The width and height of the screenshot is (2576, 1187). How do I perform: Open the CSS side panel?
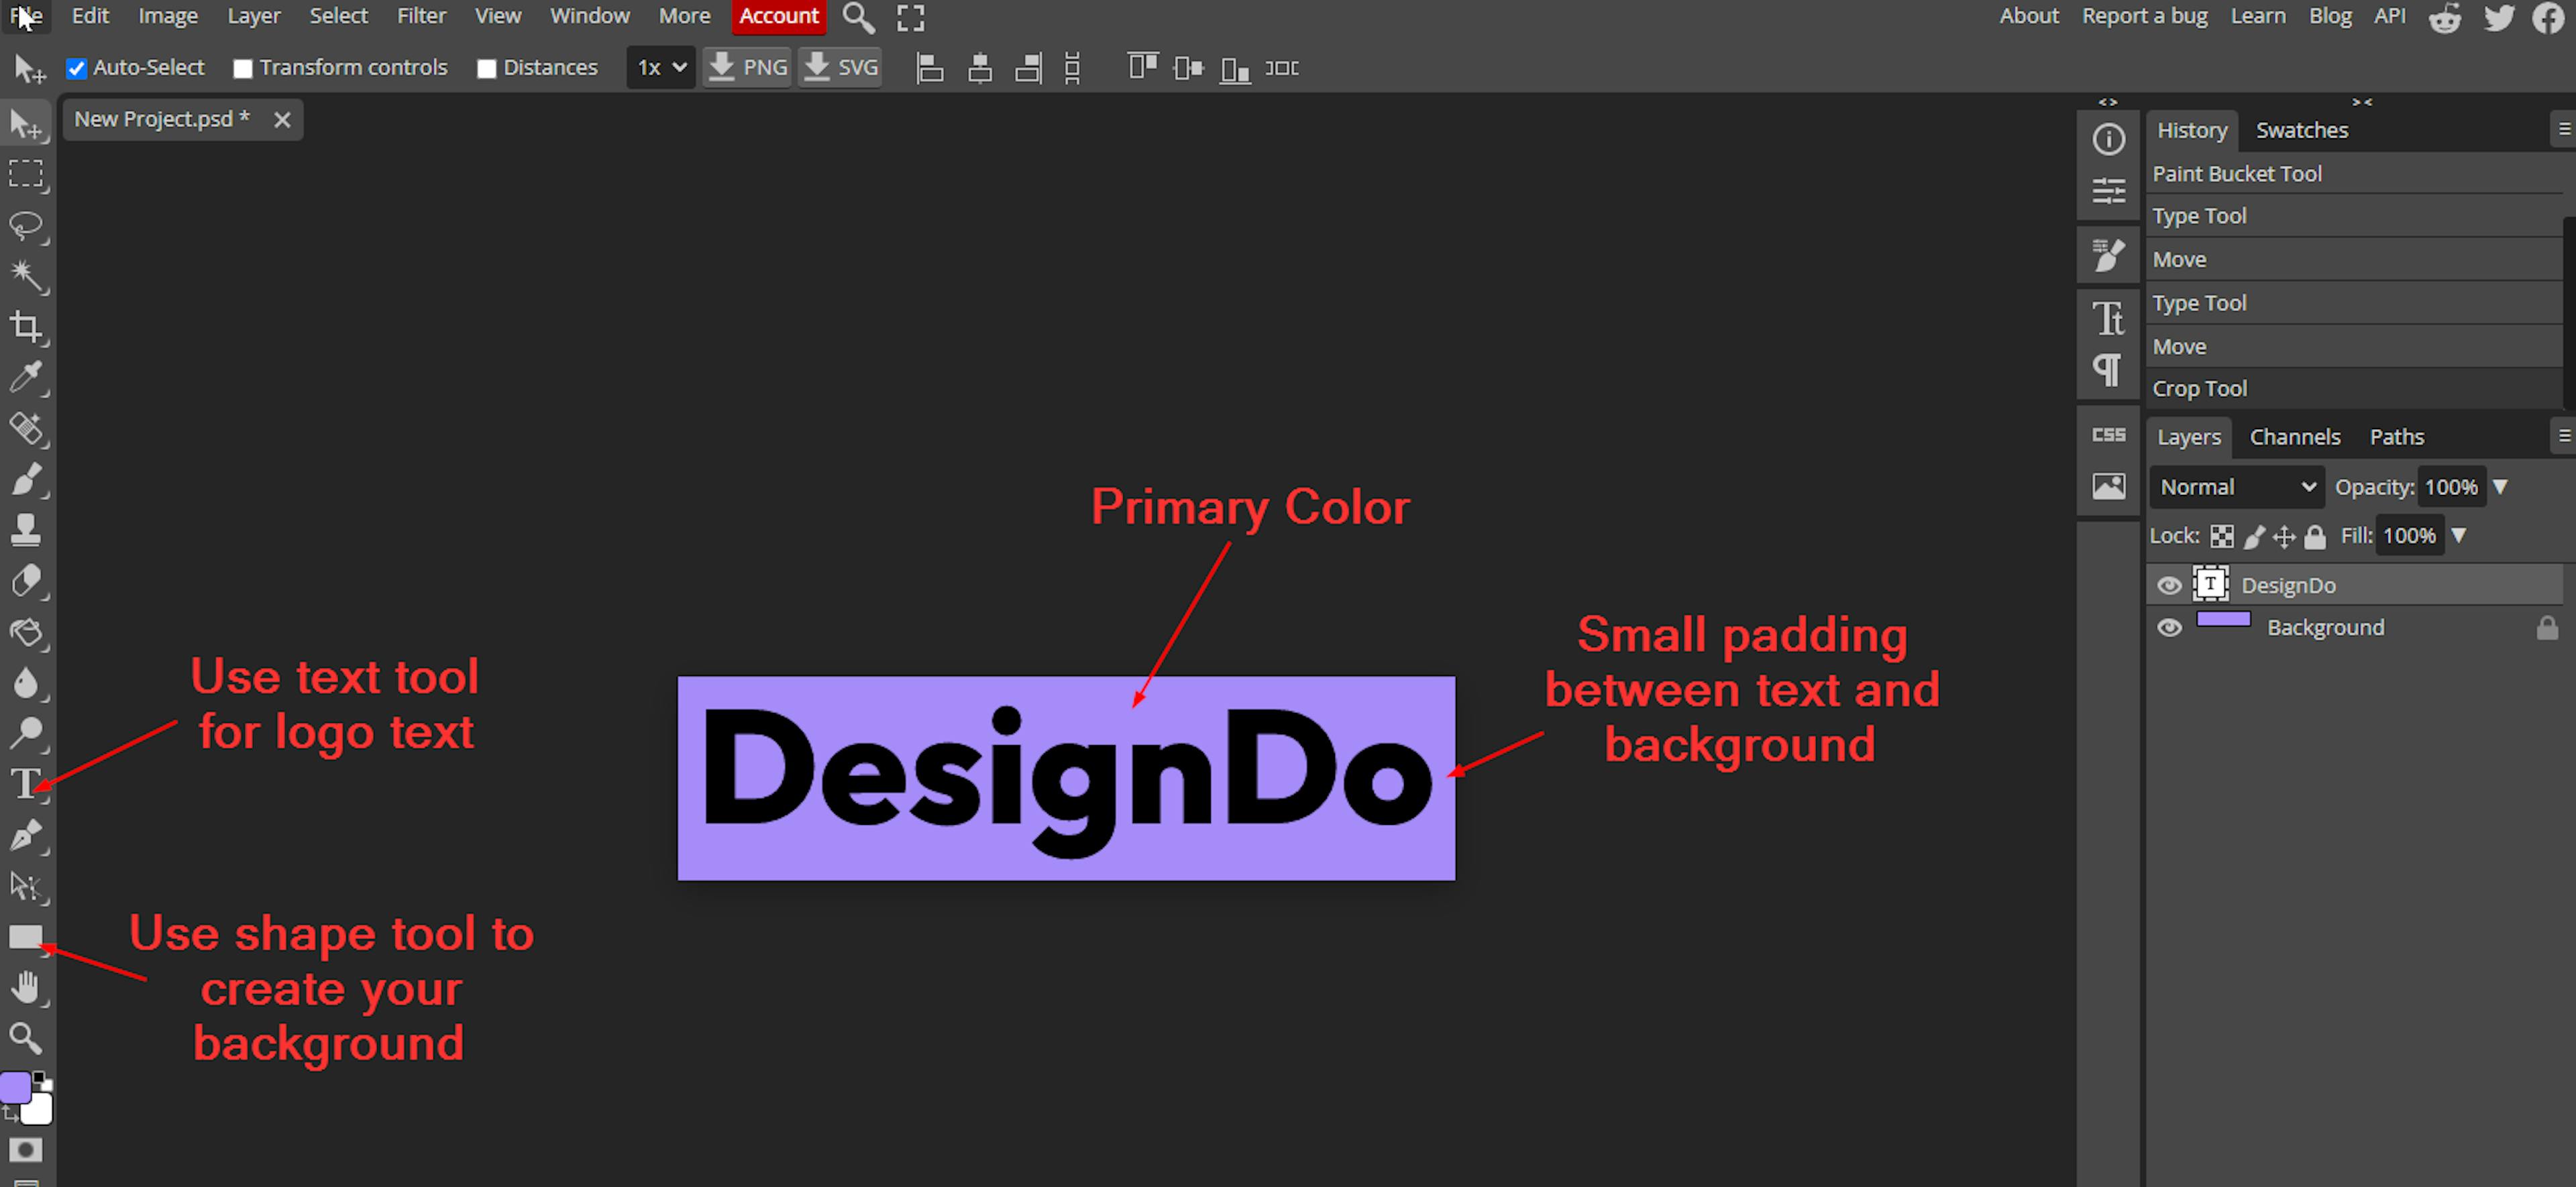(2108, 435)
